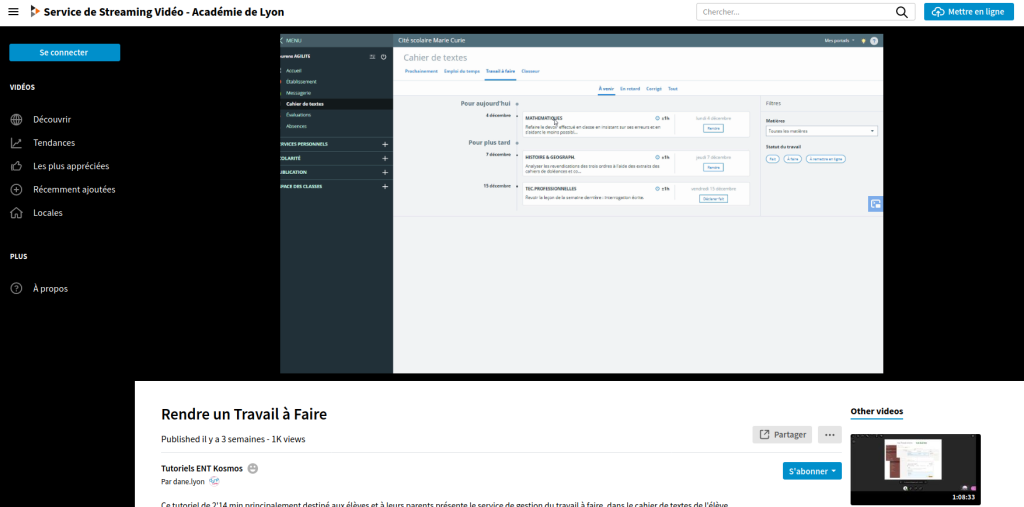Screen dimensions: 1024x507
Task: Open the Toutes les matières dropdown in the video
Action: pos(820,131)
